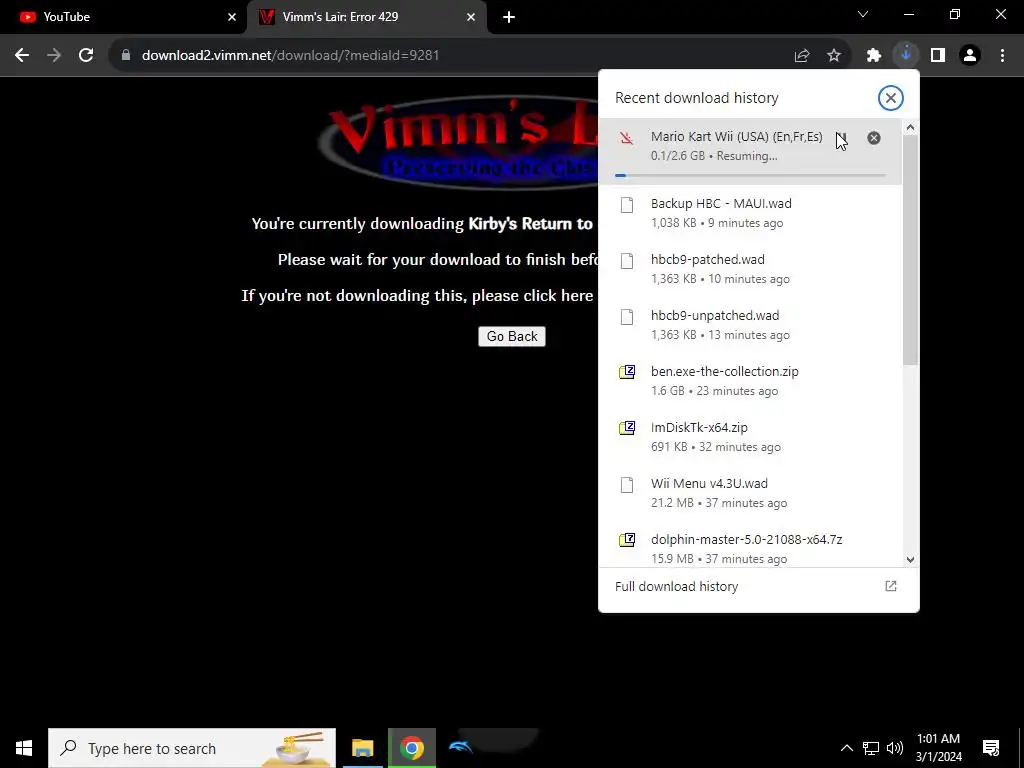Click the ben.exe-the-collection.zip archive icon
Image resolution: width=1024 pixels, height=768 pixels.
click(x=627, y=372)
